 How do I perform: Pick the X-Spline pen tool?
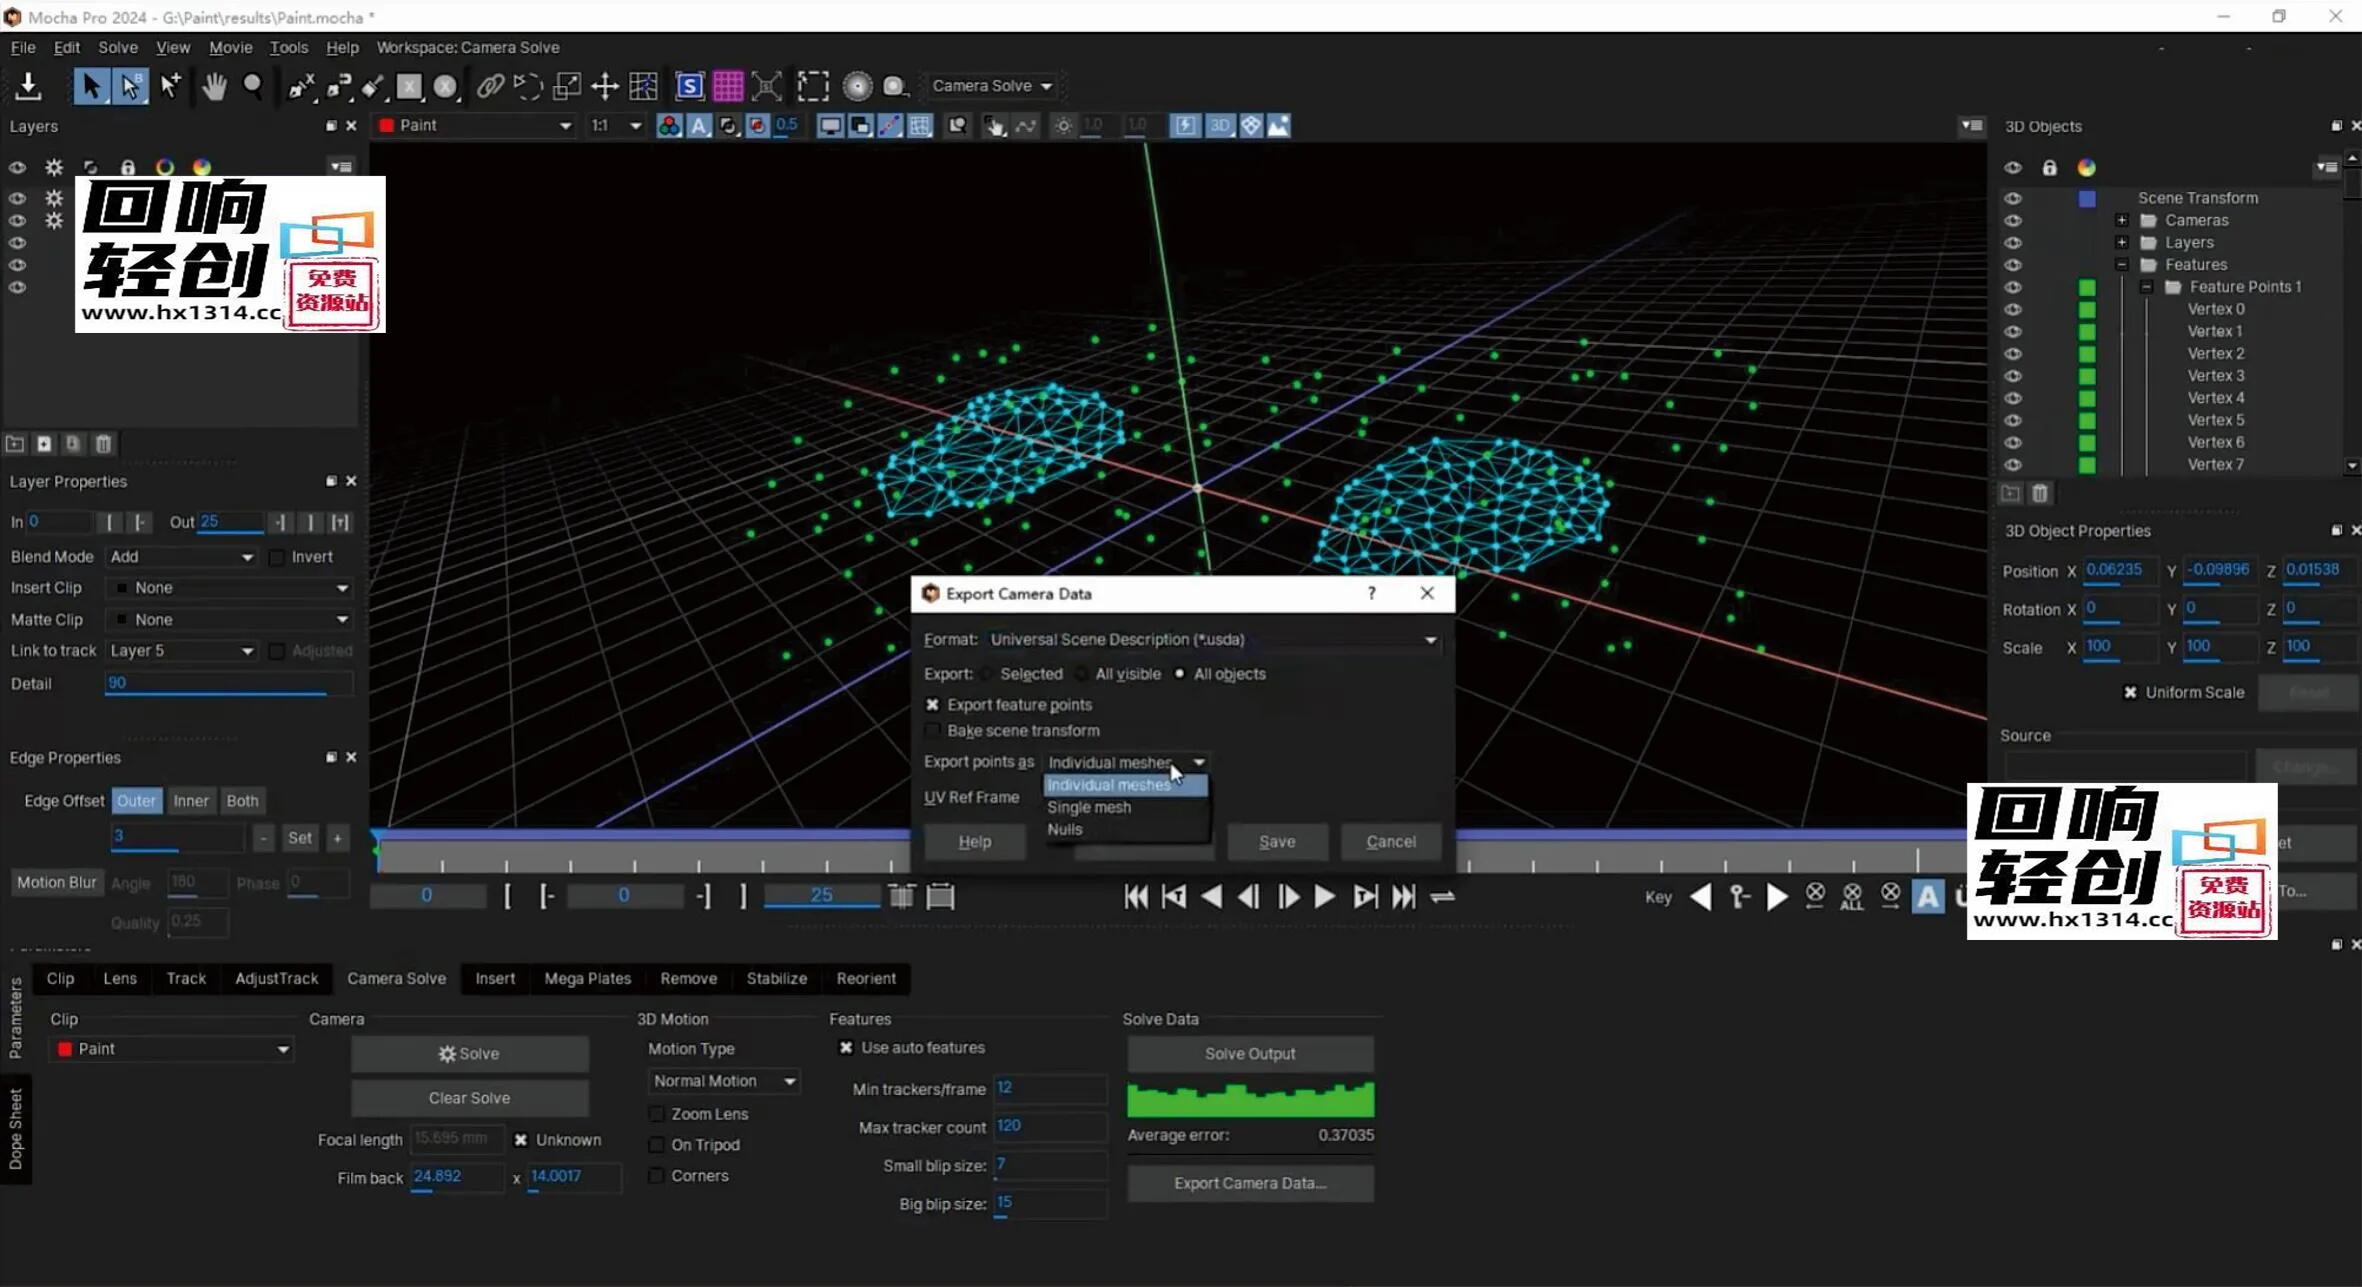point(300,86)
